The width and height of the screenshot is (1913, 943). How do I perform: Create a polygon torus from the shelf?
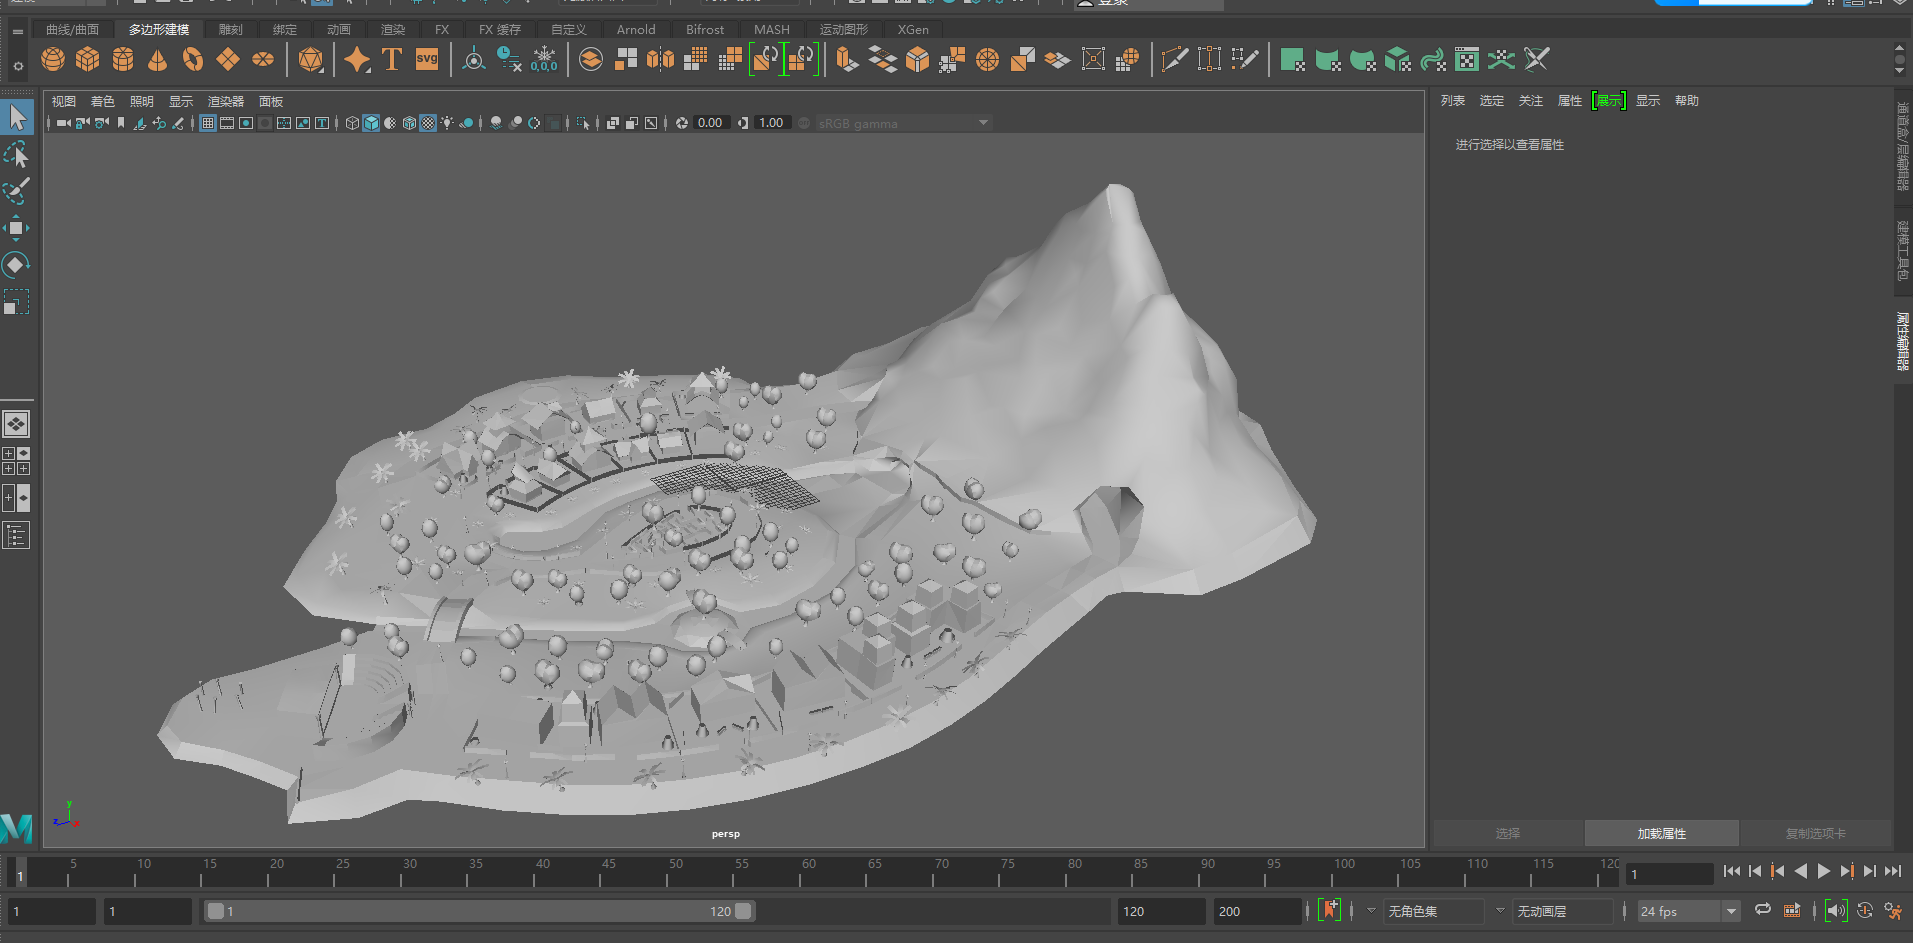tap(193, 60)
